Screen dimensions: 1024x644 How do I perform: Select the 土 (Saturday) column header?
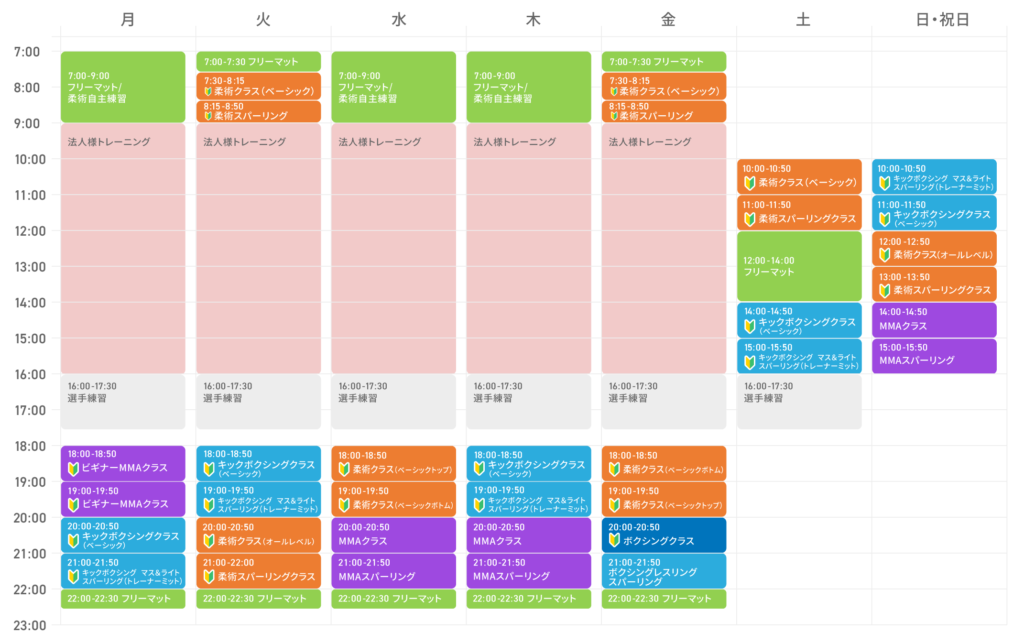801,19
